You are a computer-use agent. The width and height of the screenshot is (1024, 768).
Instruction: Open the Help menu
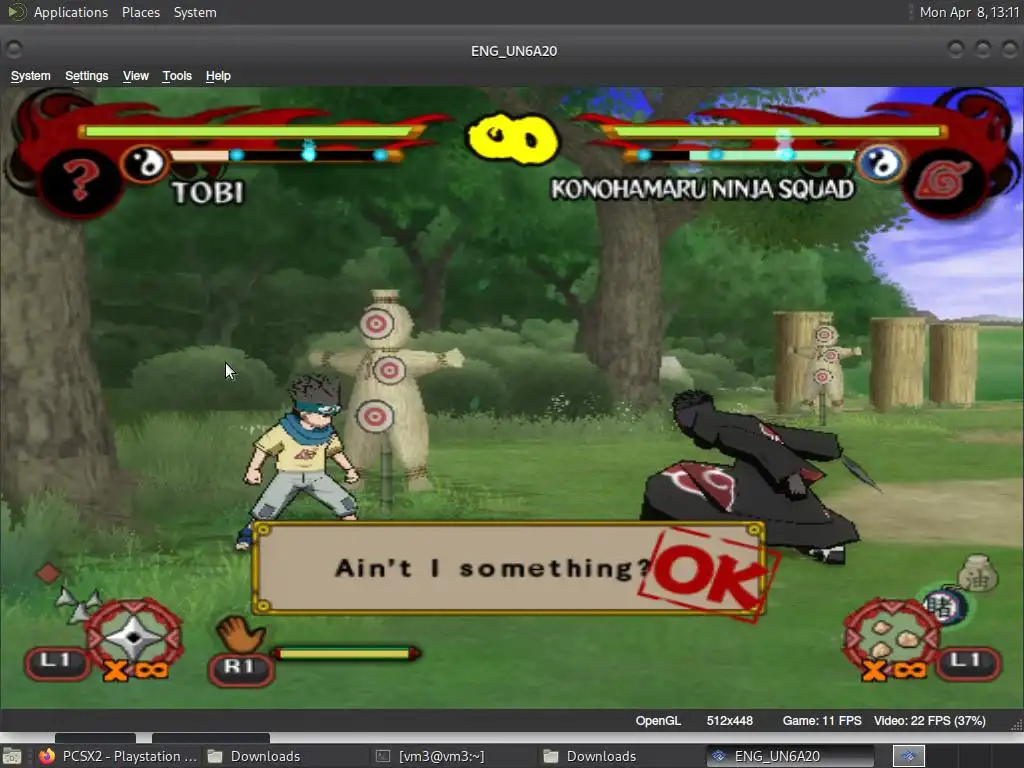tap(218, 76)
